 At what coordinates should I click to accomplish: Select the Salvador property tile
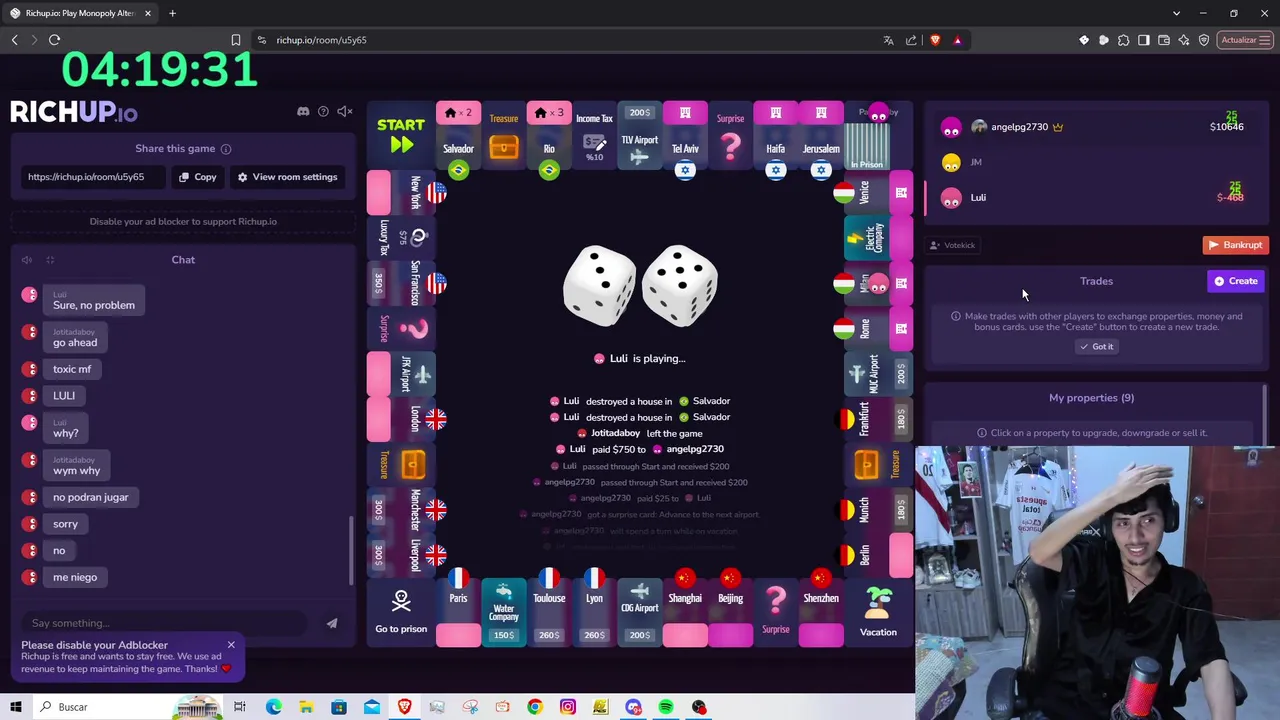458,137
